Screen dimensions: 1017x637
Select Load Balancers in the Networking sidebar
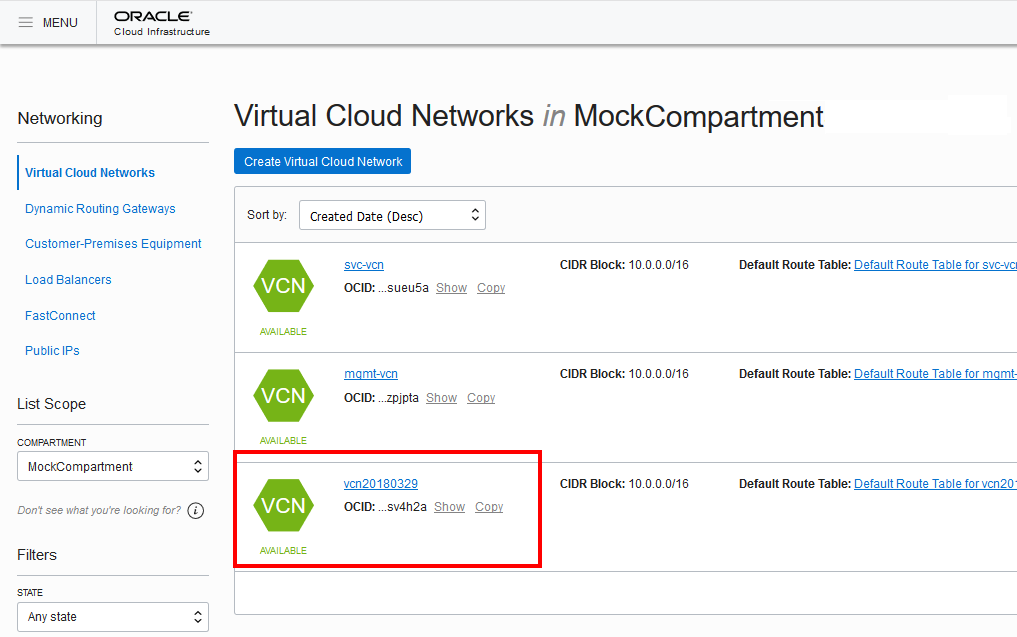(68, 279)
